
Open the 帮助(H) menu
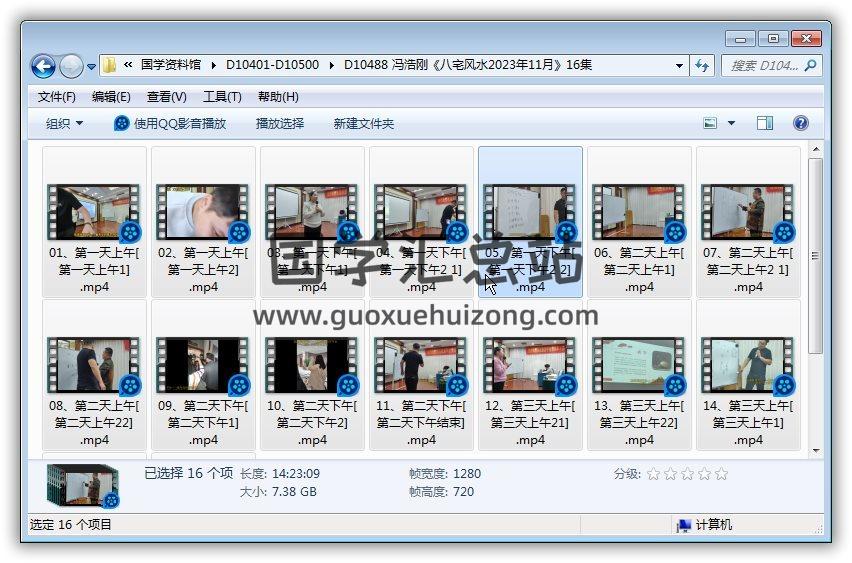pyautogui.click(x=278, y=97)
